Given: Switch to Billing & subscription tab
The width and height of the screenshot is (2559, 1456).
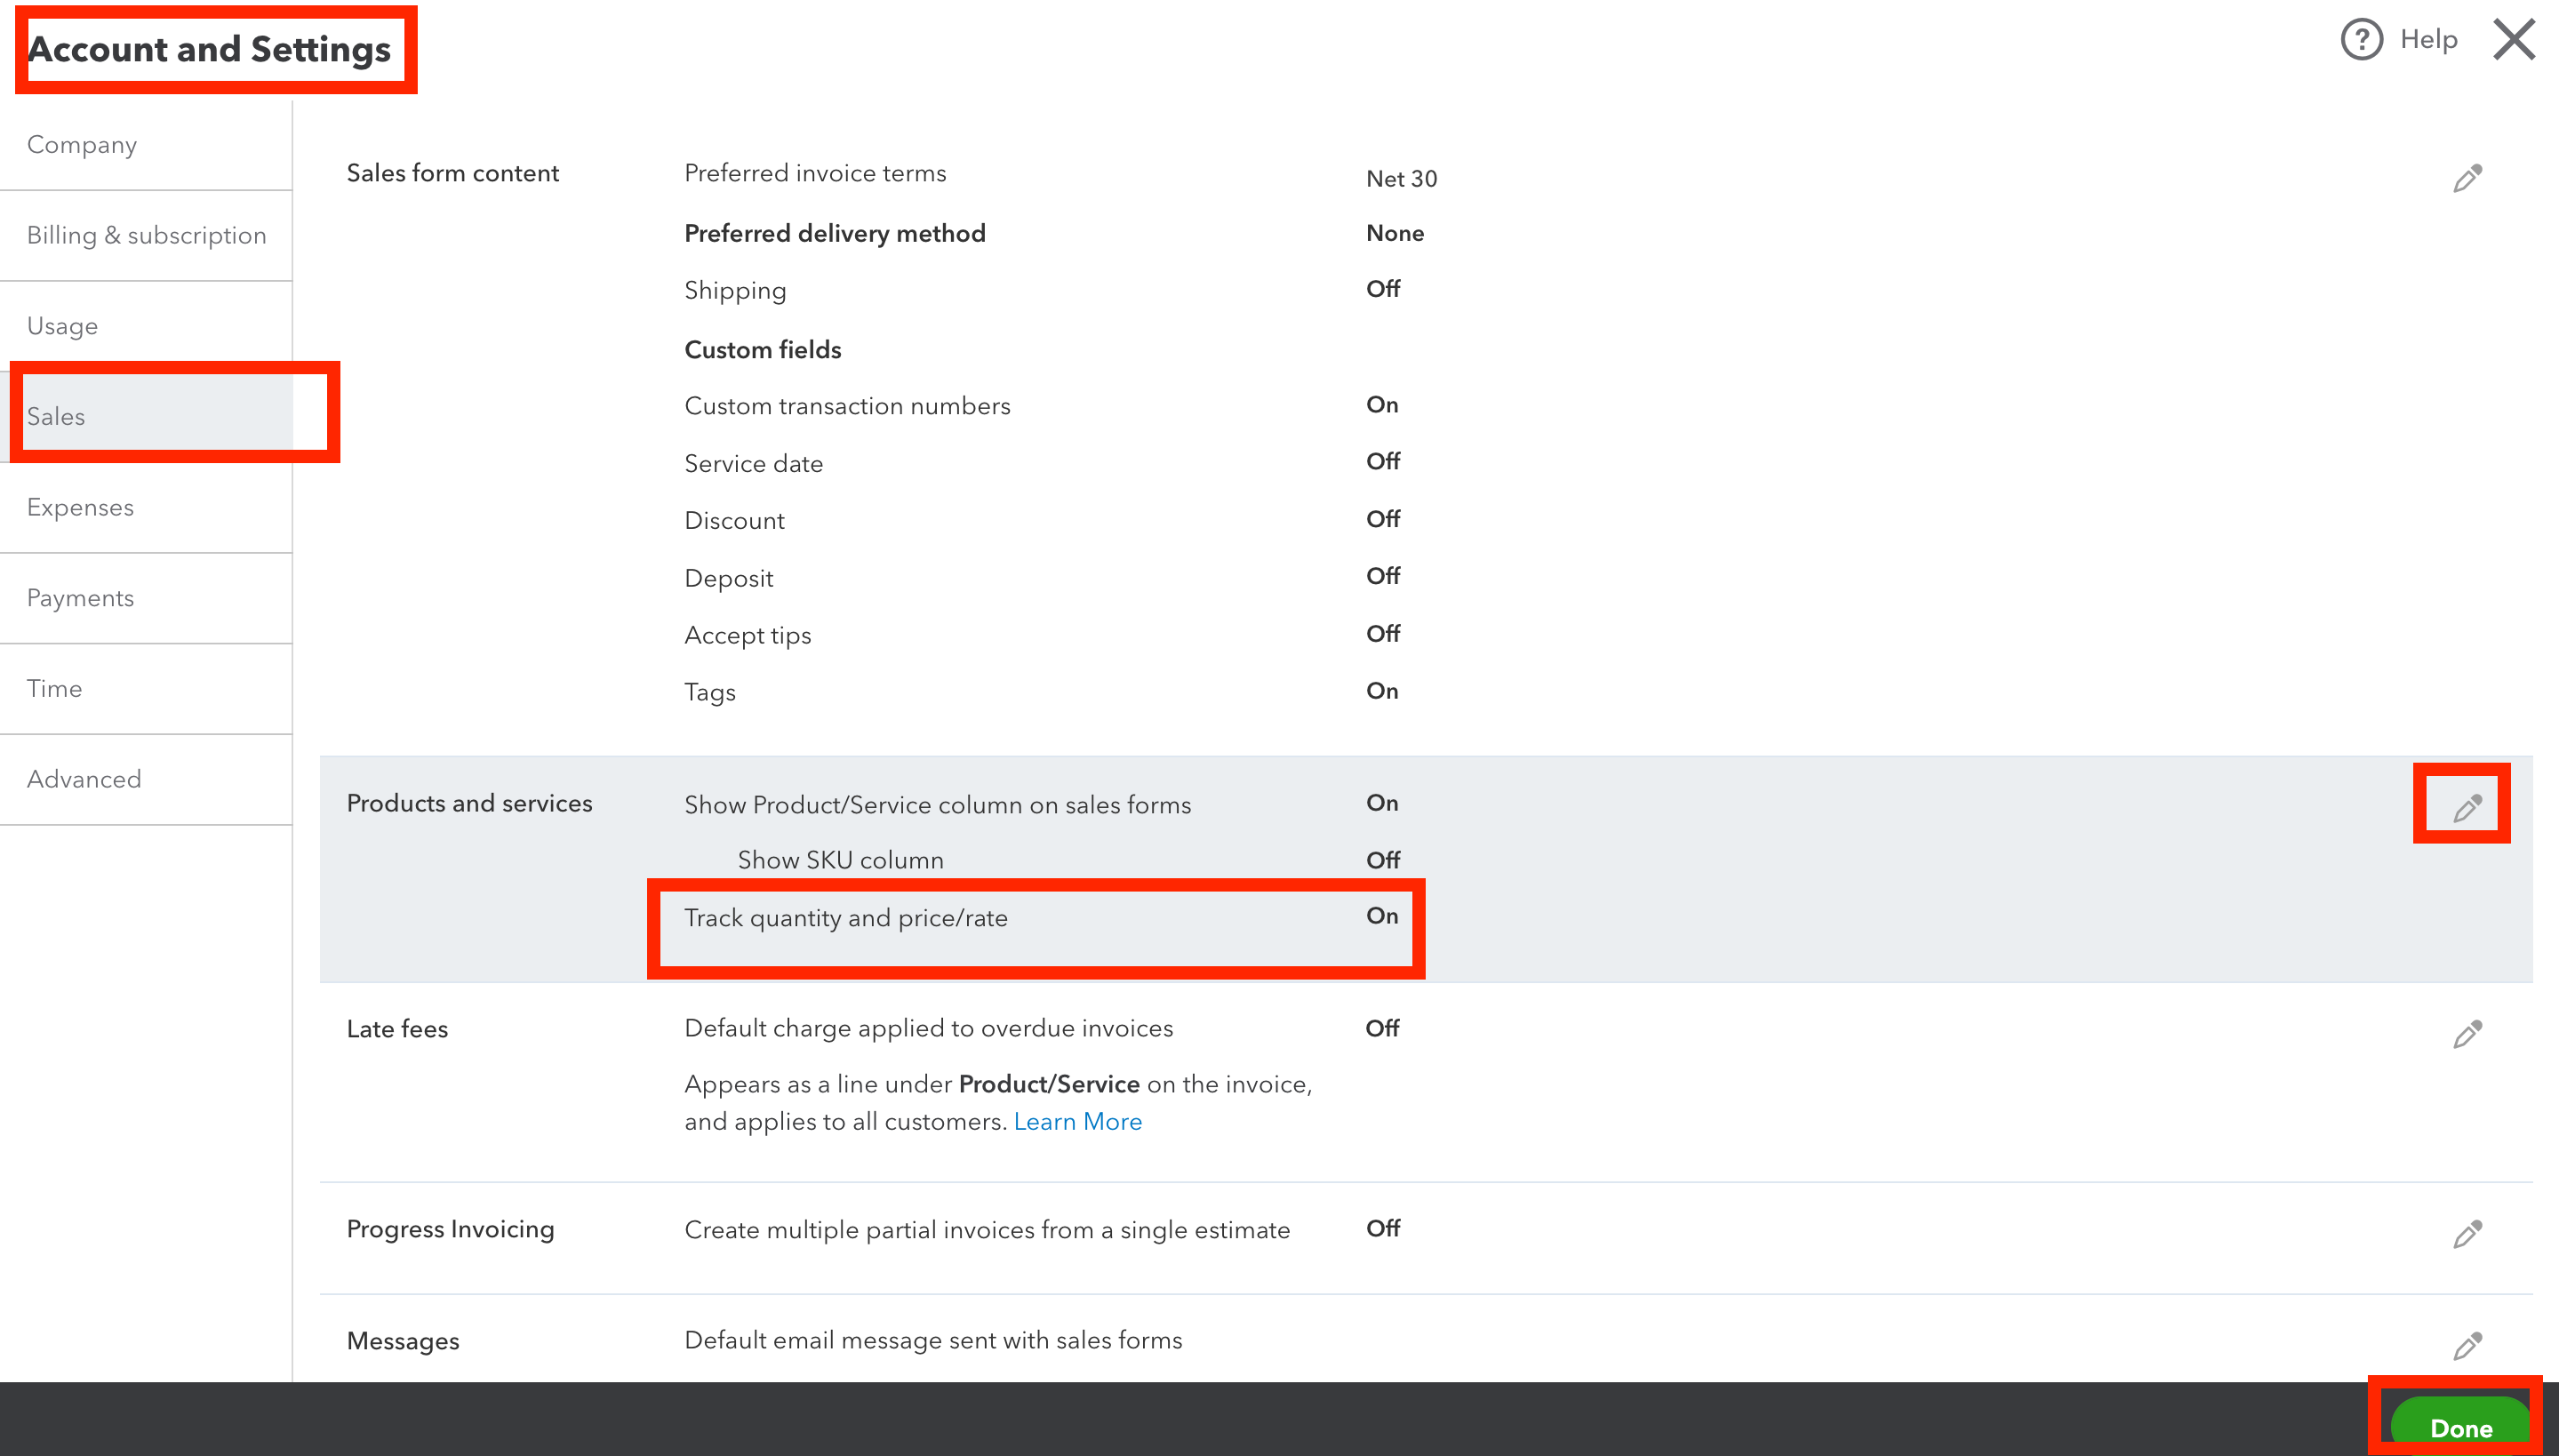Looking at the screenshot, I should pyautogui.click(x=146, y=235).
